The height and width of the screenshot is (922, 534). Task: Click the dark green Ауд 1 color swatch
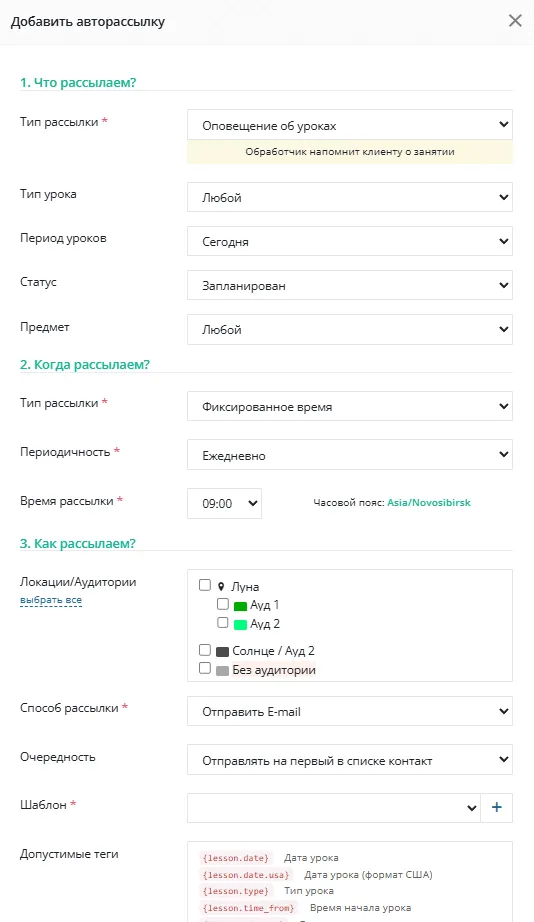tap(240, 606)
